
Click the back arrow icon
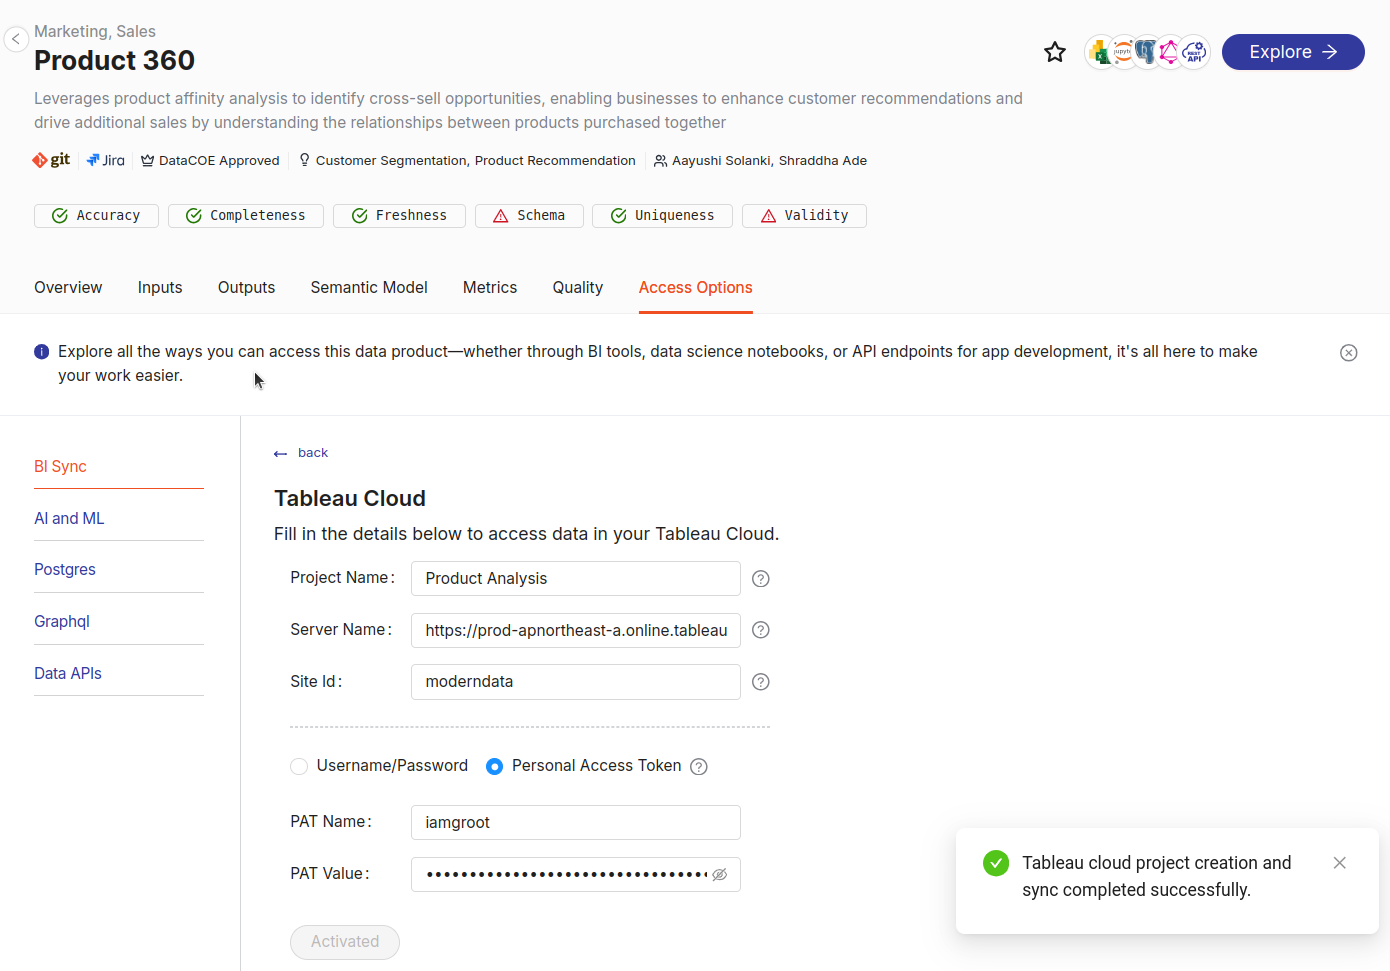click(x=281, y=454)
